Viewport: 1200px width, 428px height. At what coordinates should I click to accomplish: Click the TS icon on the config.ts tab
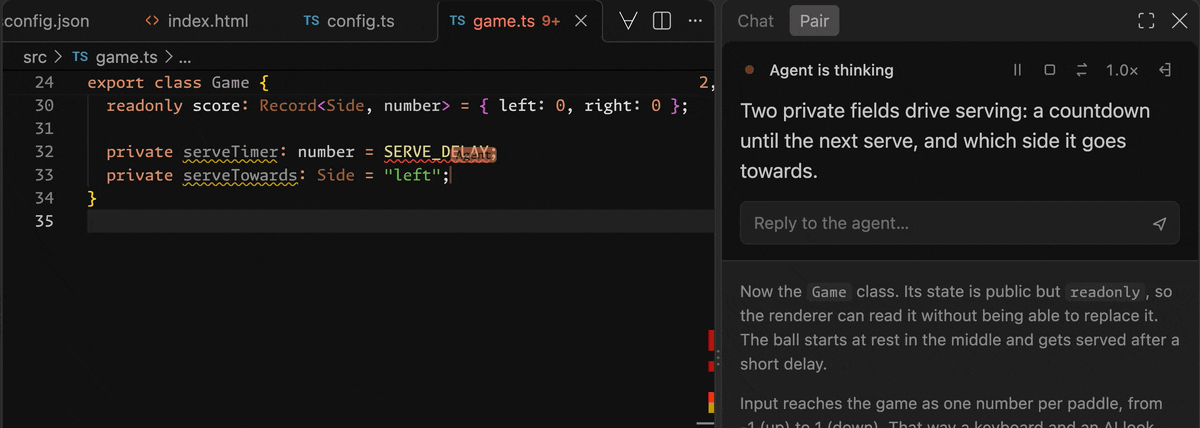(x=311, y=21)
